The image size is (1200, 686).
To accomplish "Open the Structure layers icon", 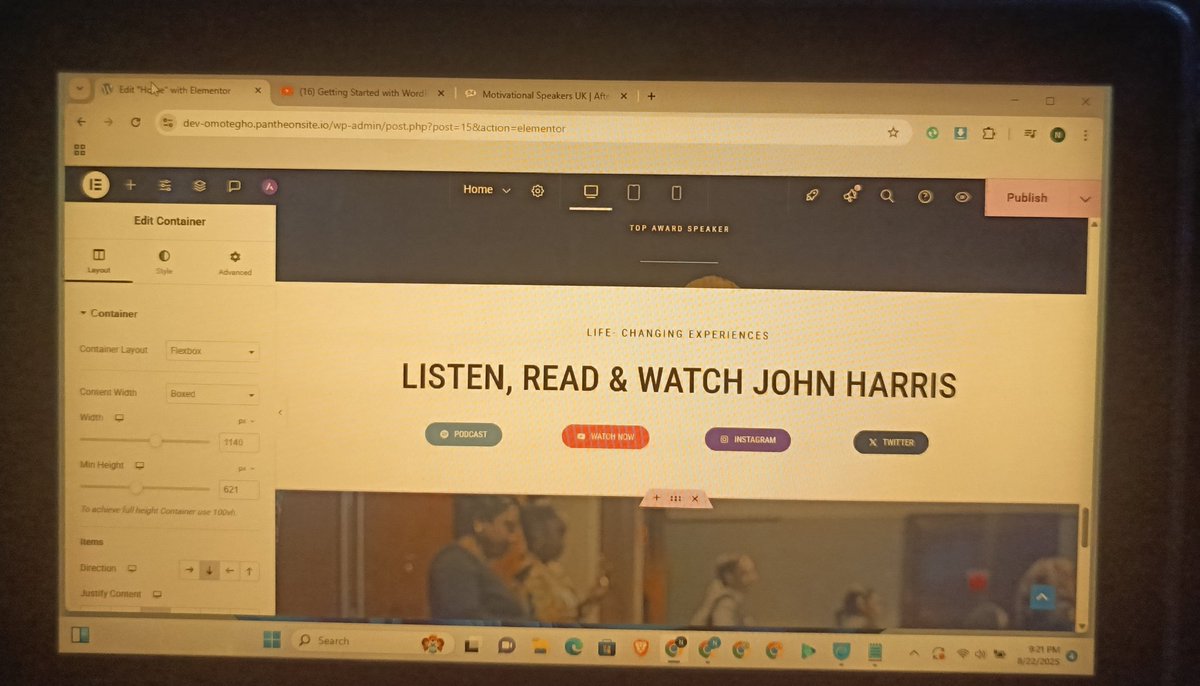I will coord(199,185).
